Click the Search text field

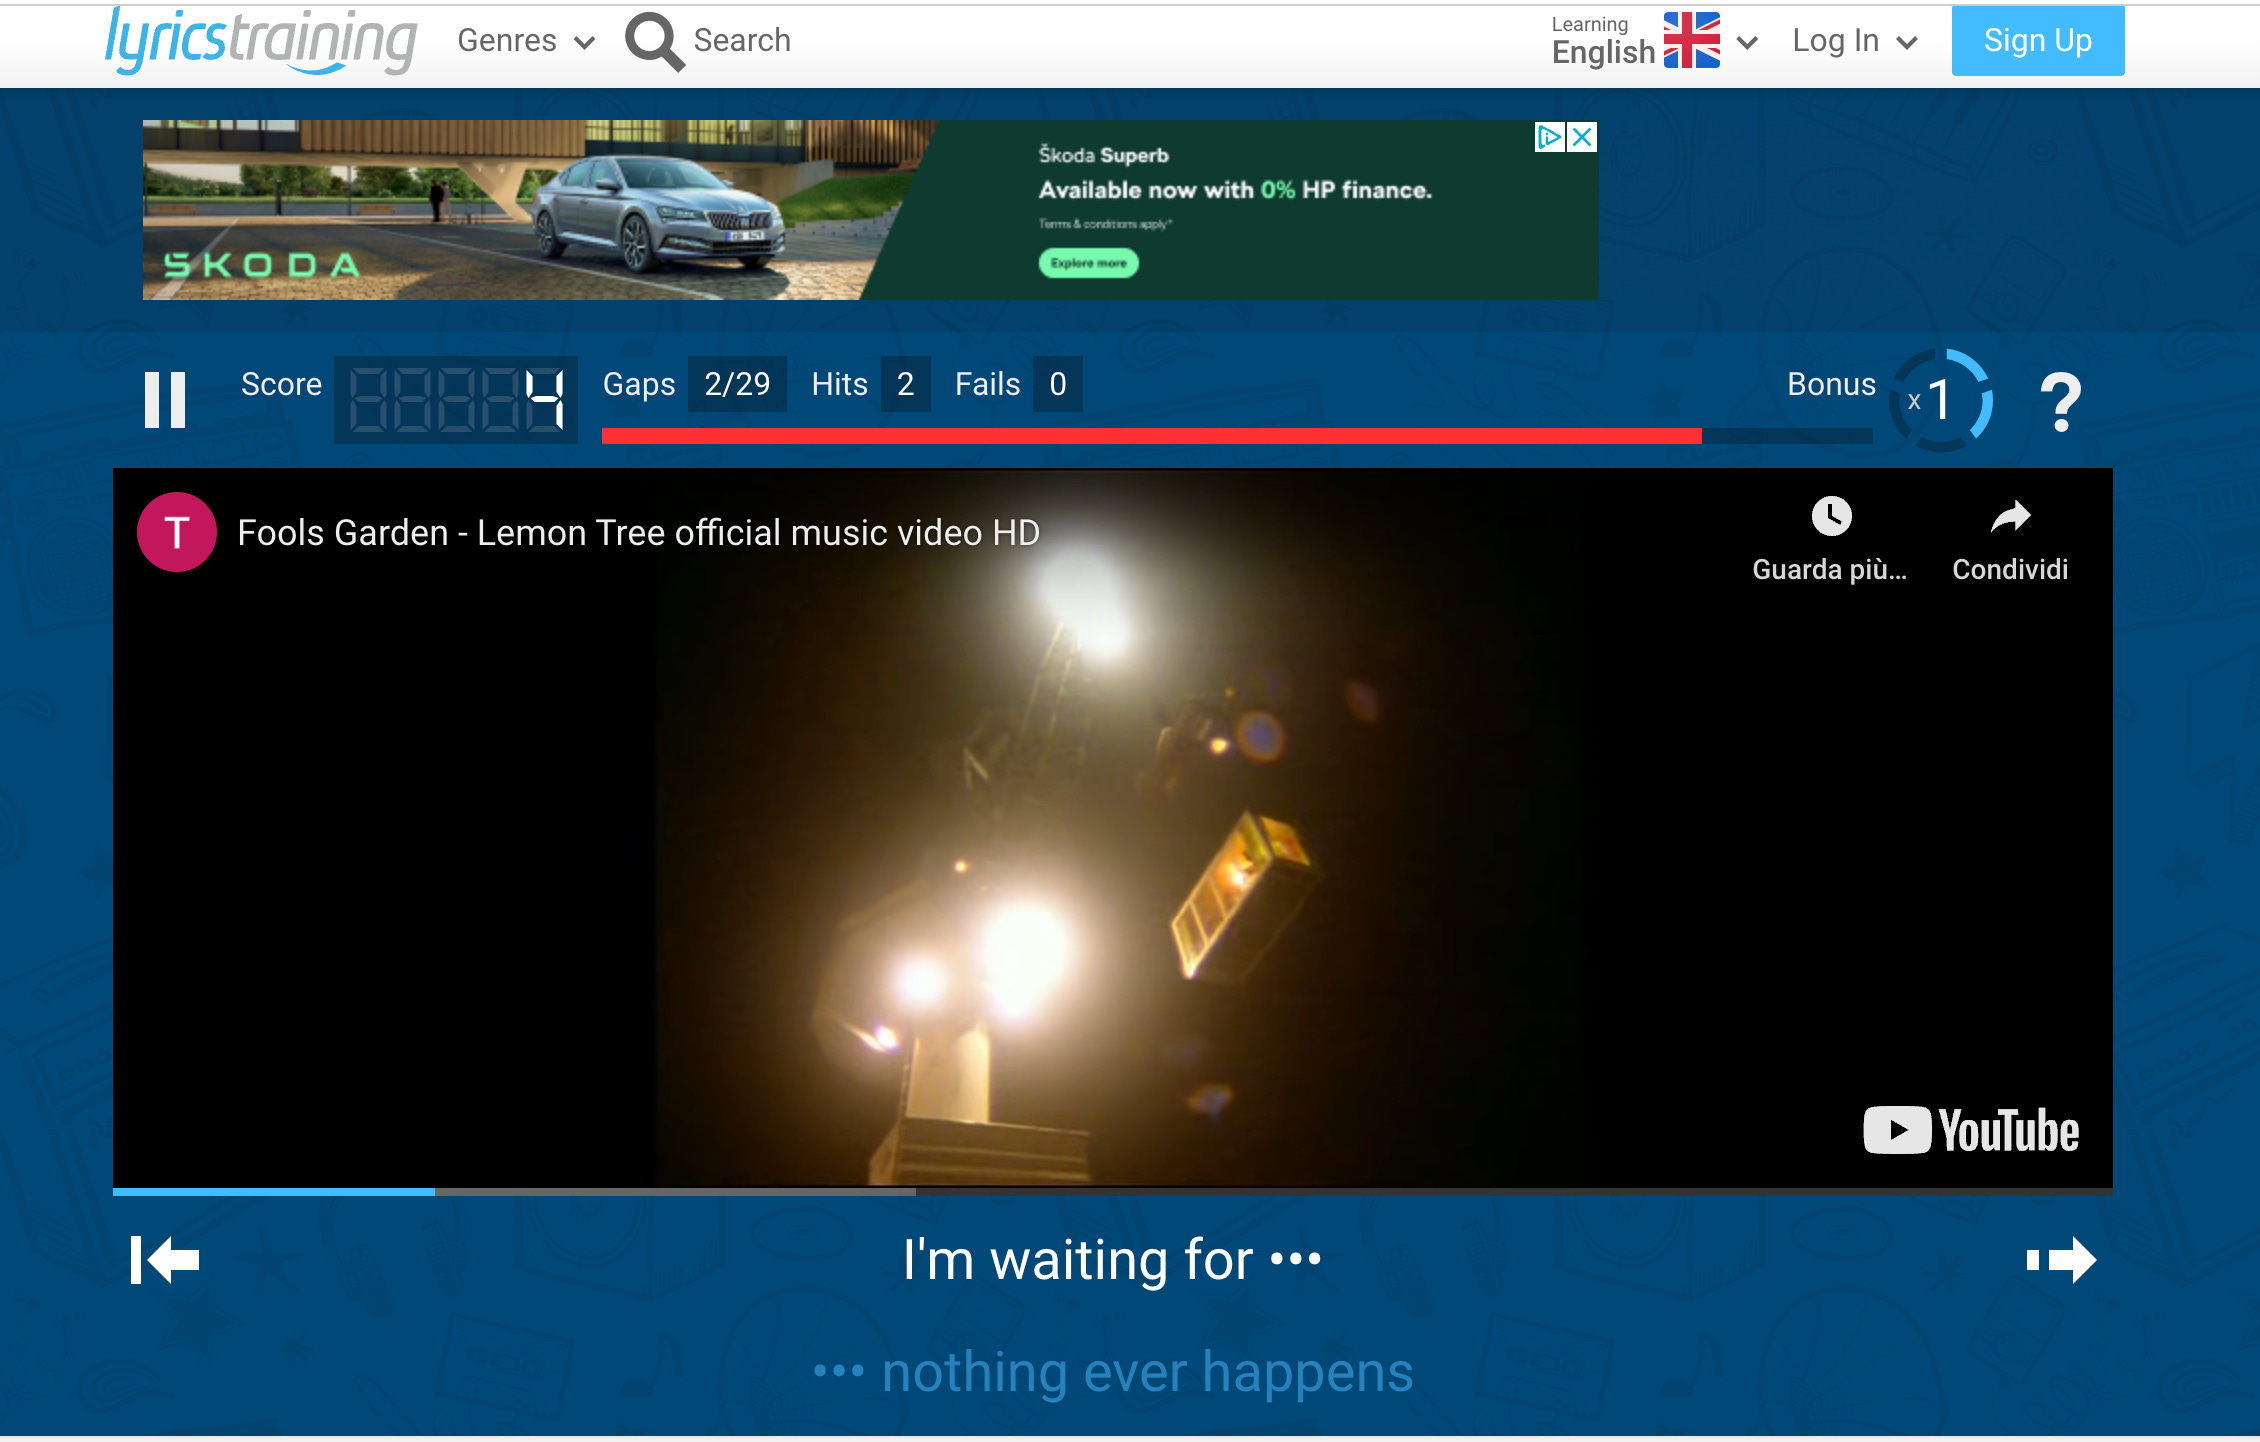pyautogui.click(x=742, y=41)
